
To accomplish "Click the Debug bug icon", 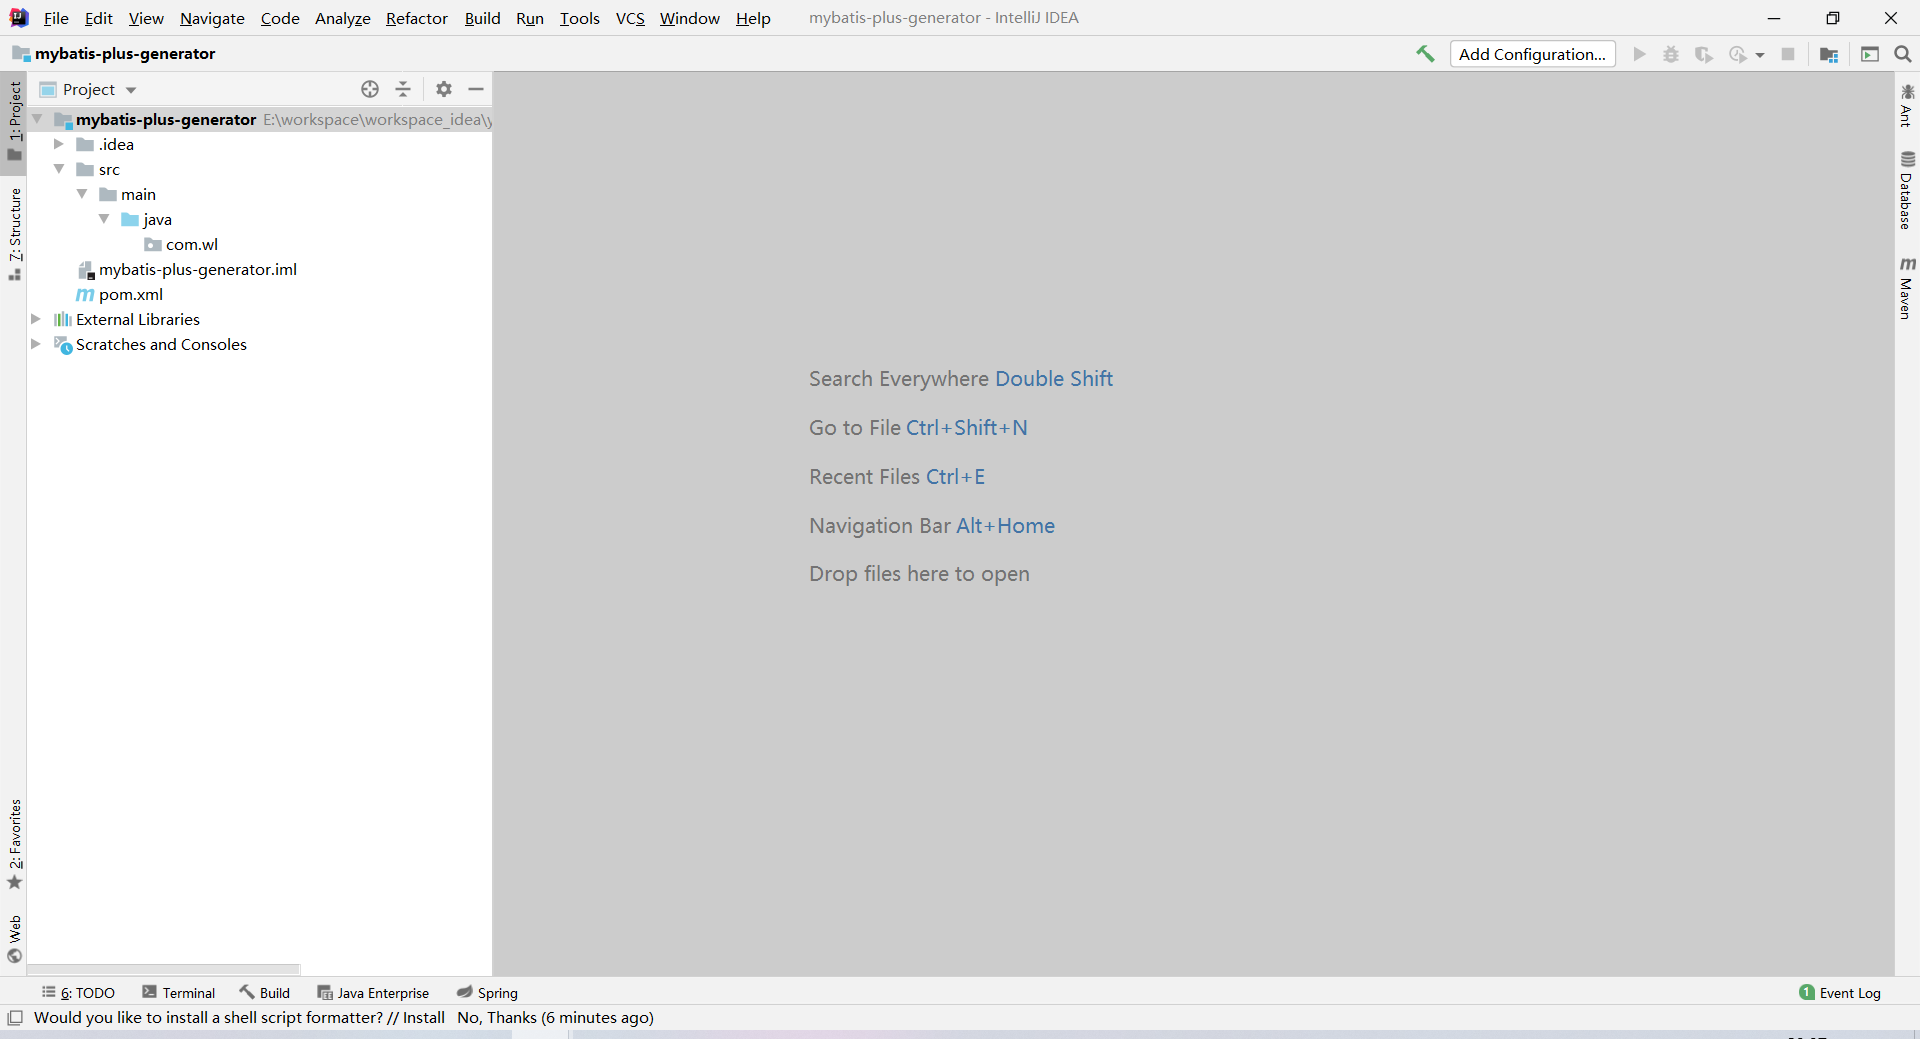I will click(x=1671, y=54).
